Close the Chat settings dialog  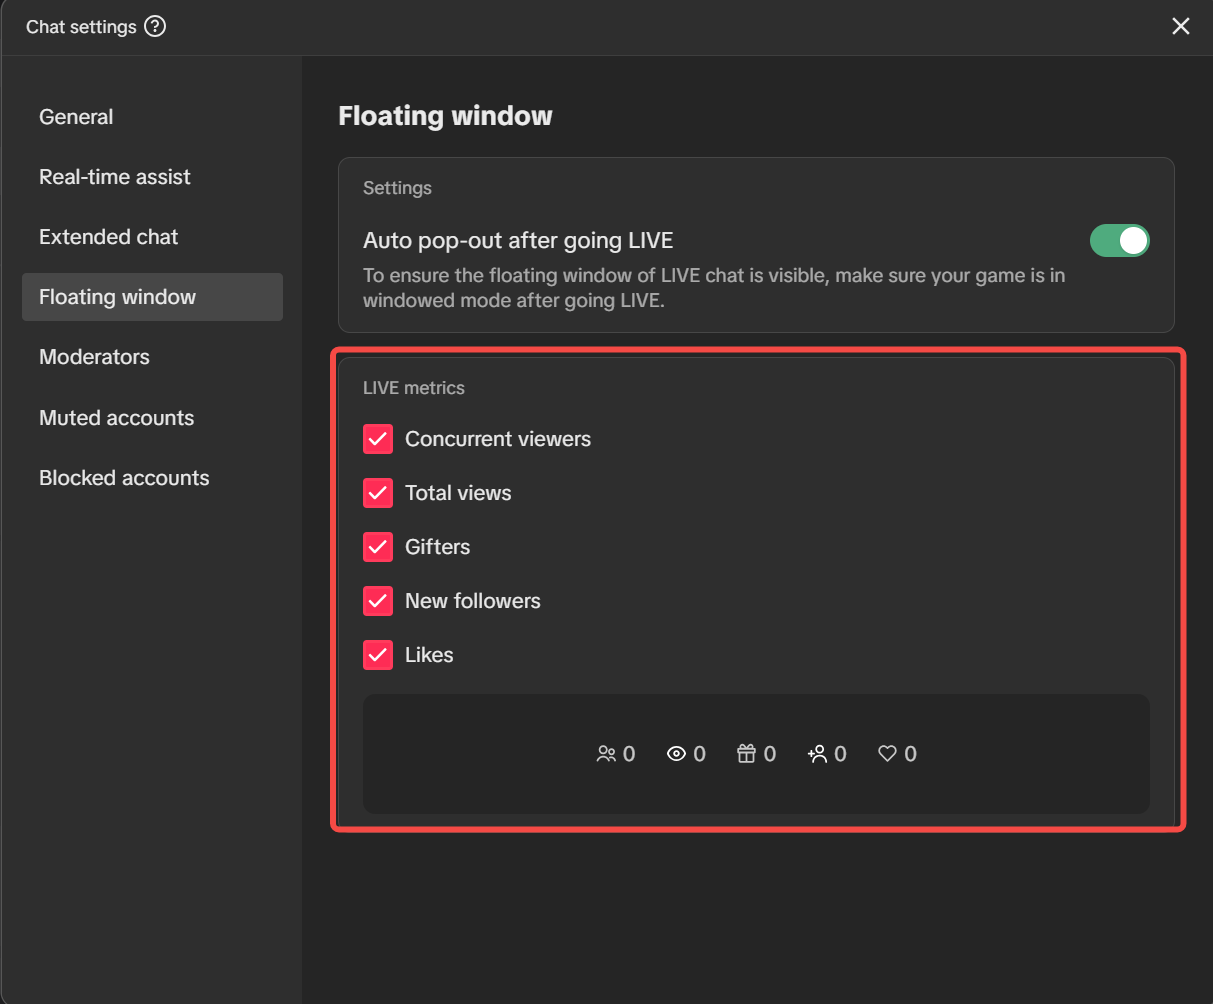coord(1181,26)
